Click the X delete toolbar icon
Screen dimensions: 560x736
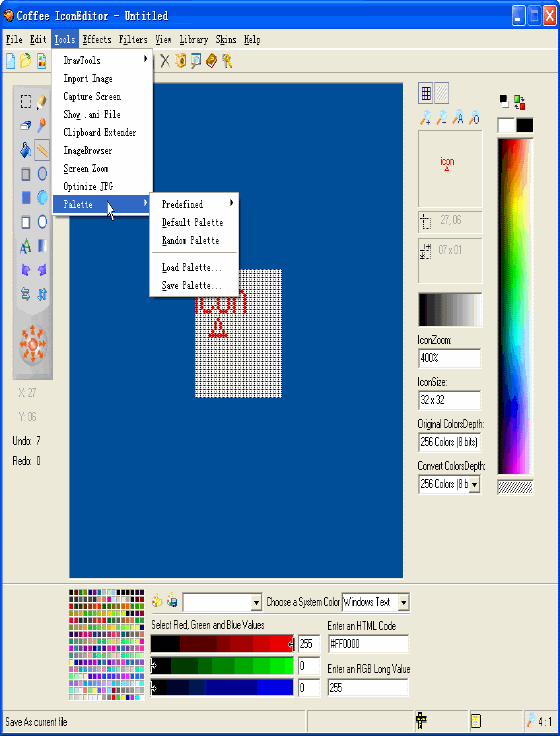[x=165, y=61]
